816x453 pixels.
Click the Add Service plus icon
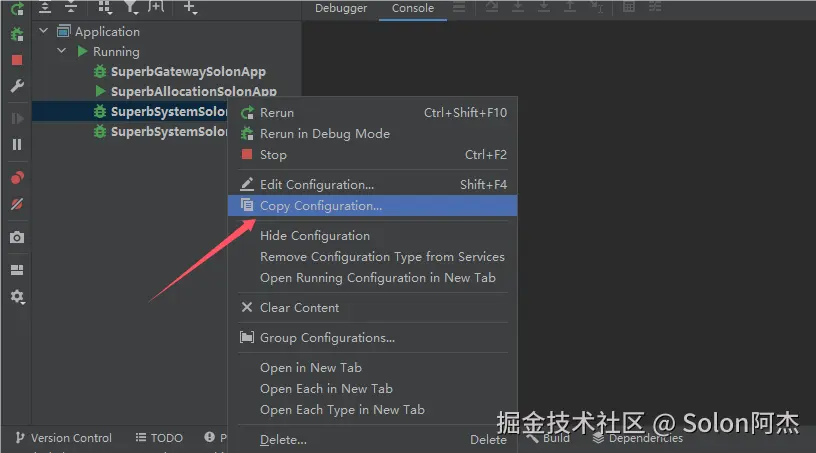pos(190,7)
